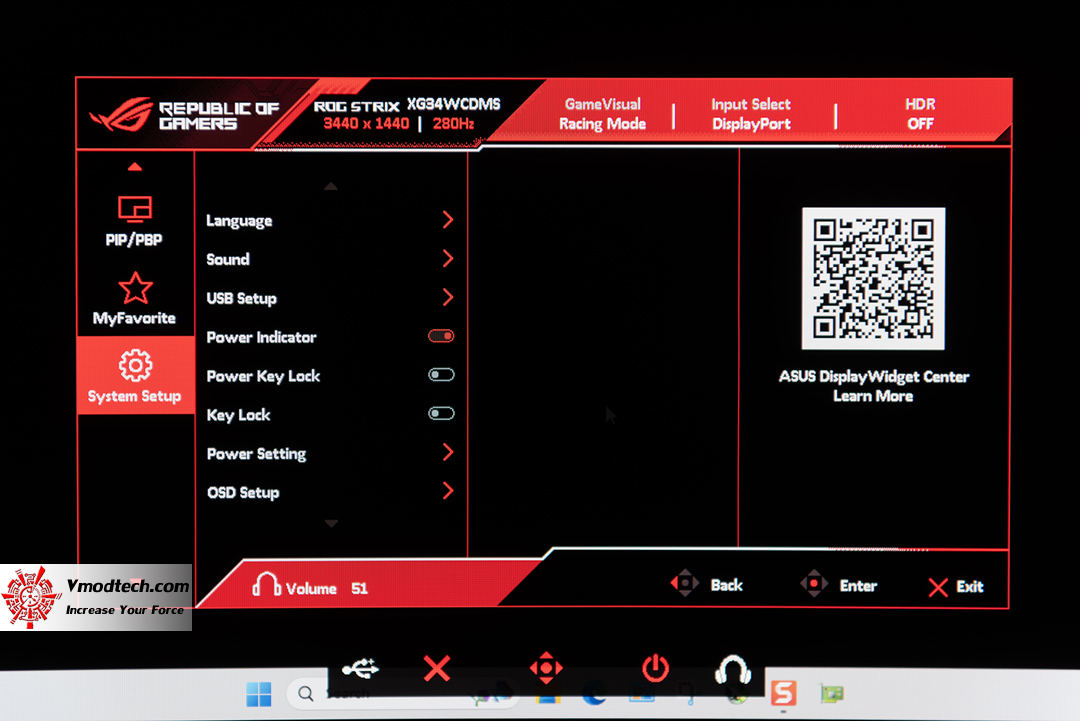The image size is (1080, 721).
Task: Click the Exit label
Action: click(x=970, y=587)
